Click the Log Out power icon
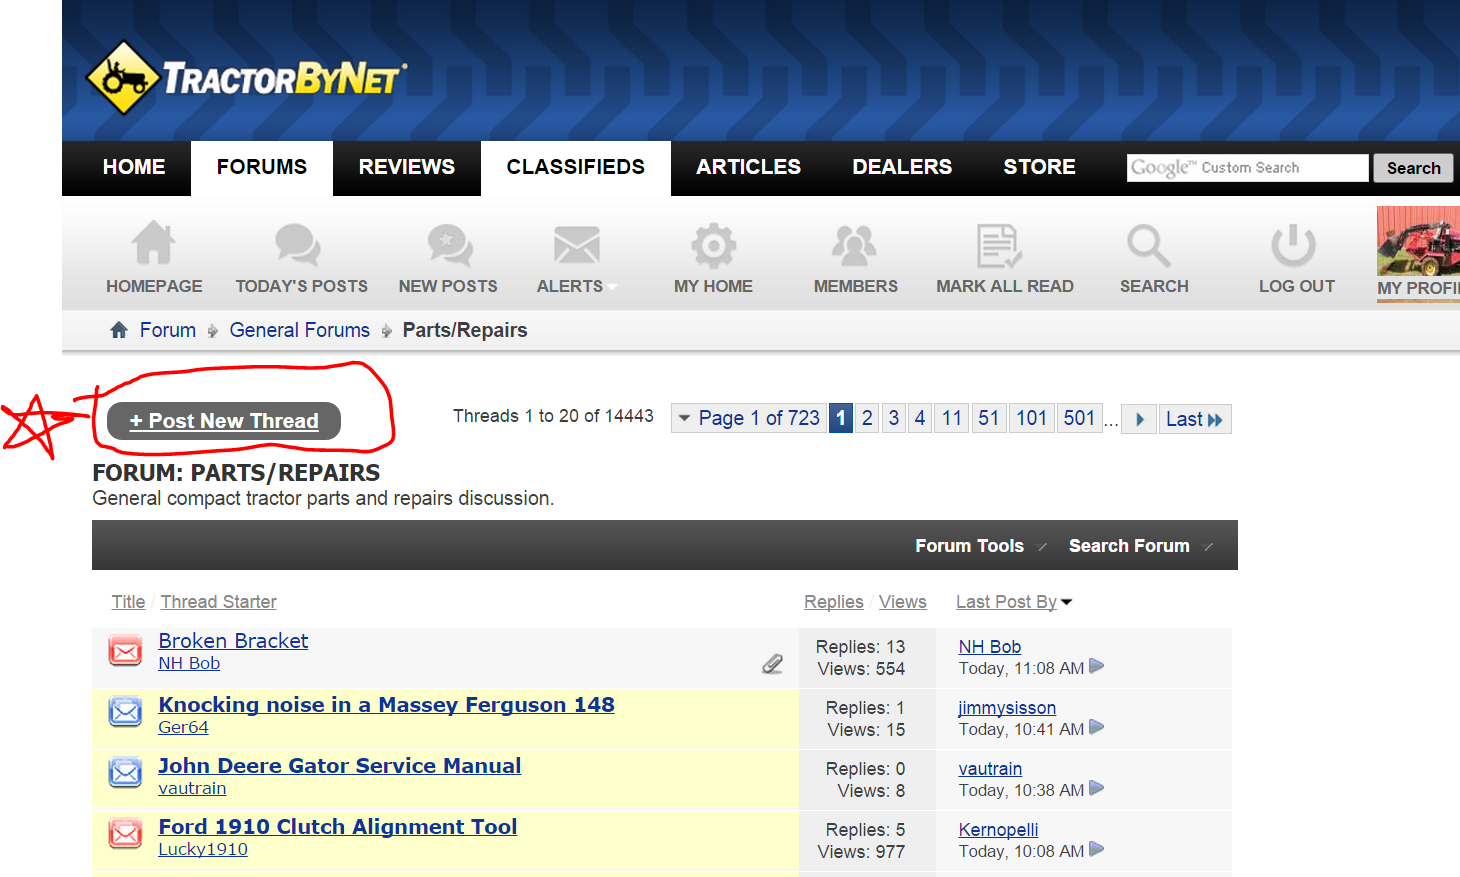The width and height of the screenshot is (1460, 877). tap(1293, 245)
